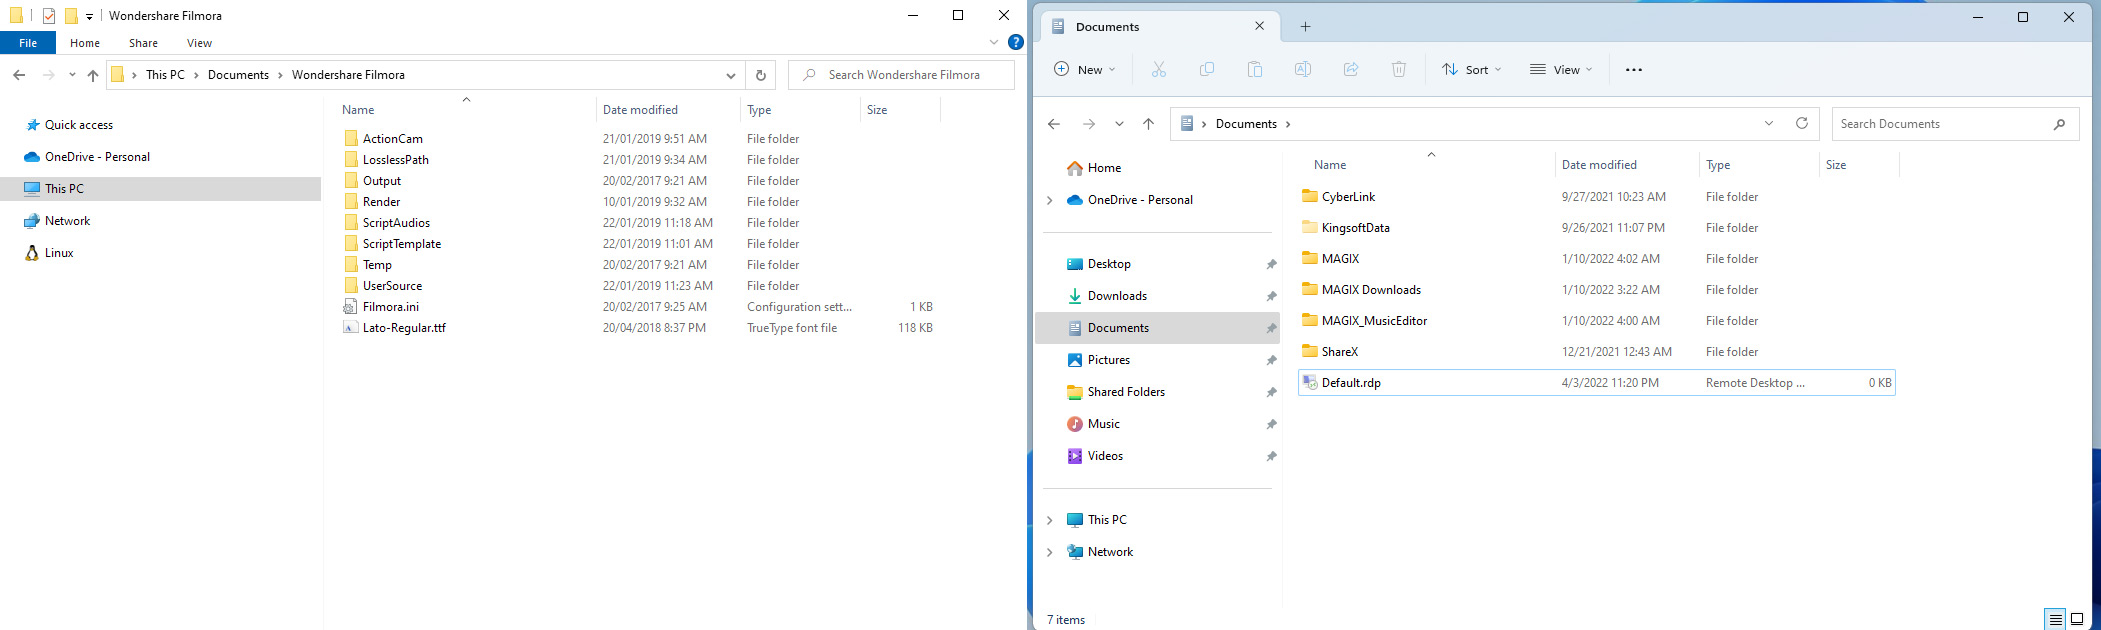This screenshot has width=2101, height=630.
Task: Open Shared Folders in Documents sidebar
Action: 1126,392
